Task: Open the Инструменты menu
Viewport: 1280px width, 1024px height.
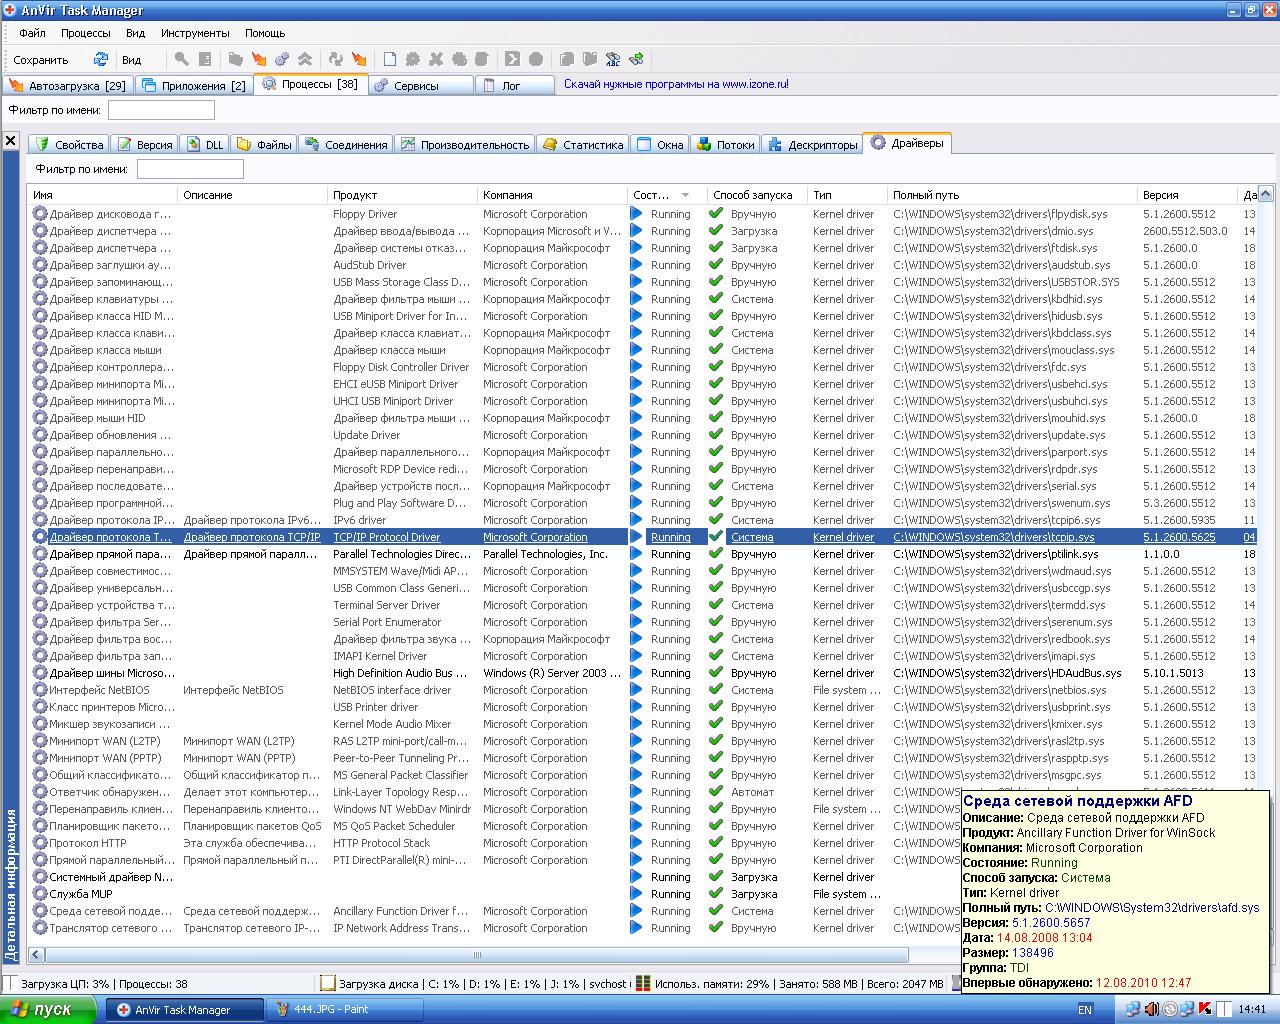Action: pyautogui.click(x=195, y=33)
